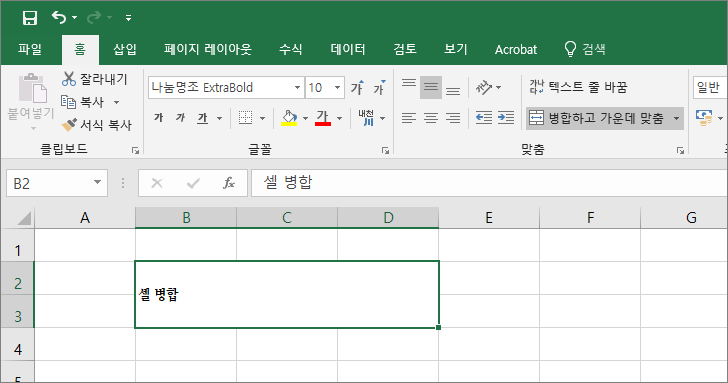Expand the borders dropdown arrow
Image resolution: width=728 pixels, height=383 pixels.
(x=262, y=118)
